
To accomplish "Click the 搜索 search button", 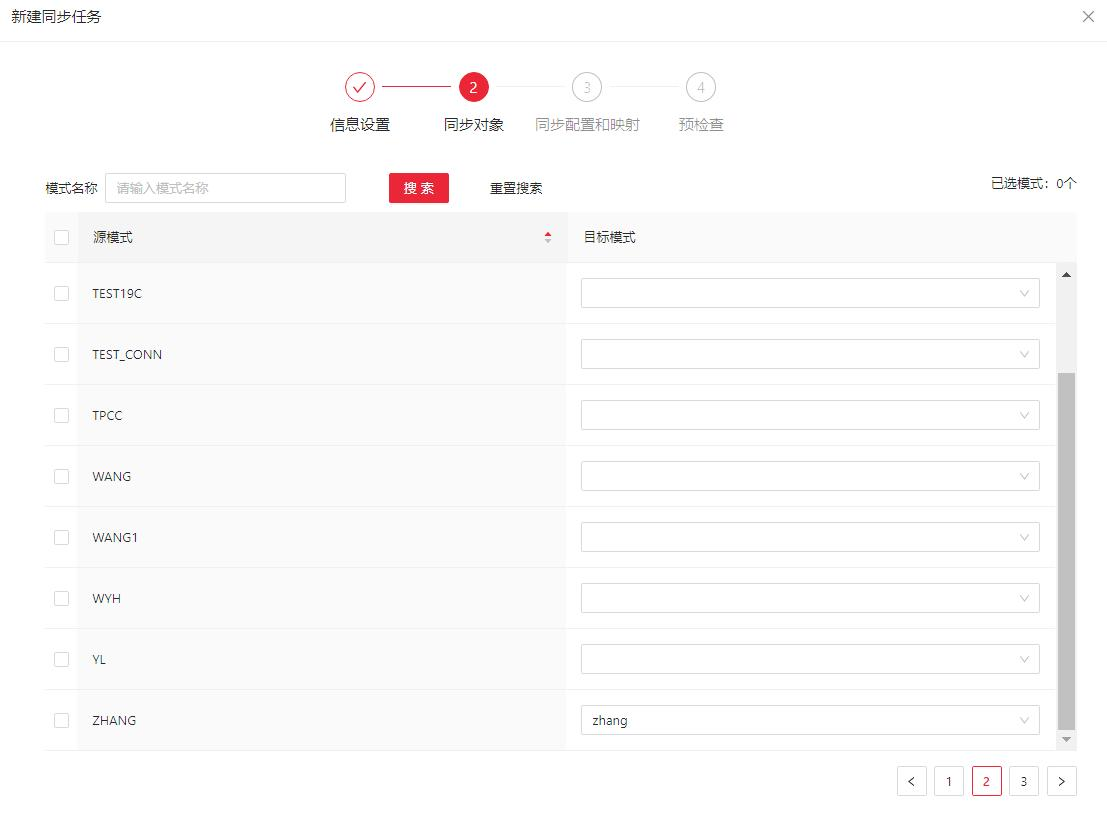I will tap(419, 188).
